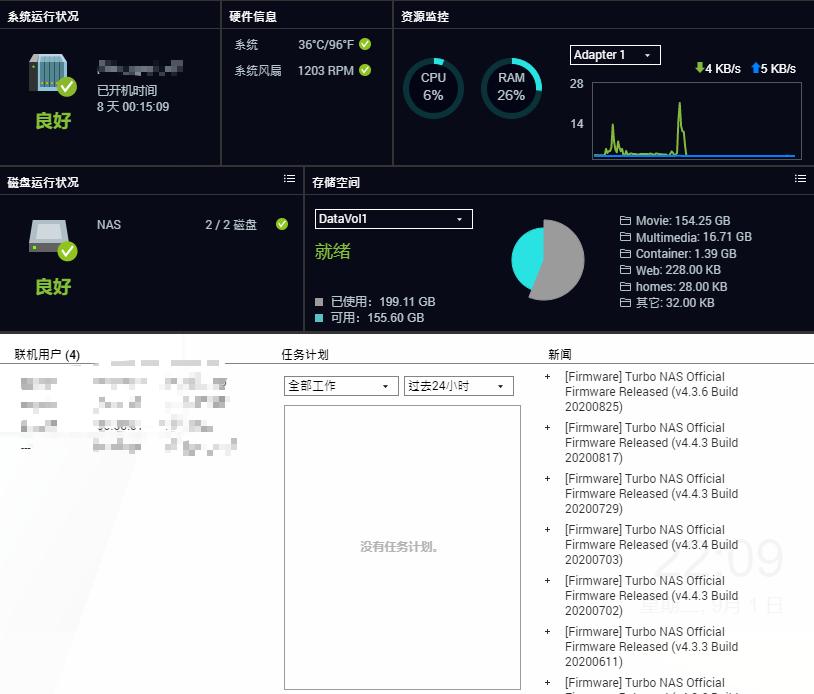Click the 2/2 disk status check
The width and height of the screenshot is (814, 694).
(282, 224)
